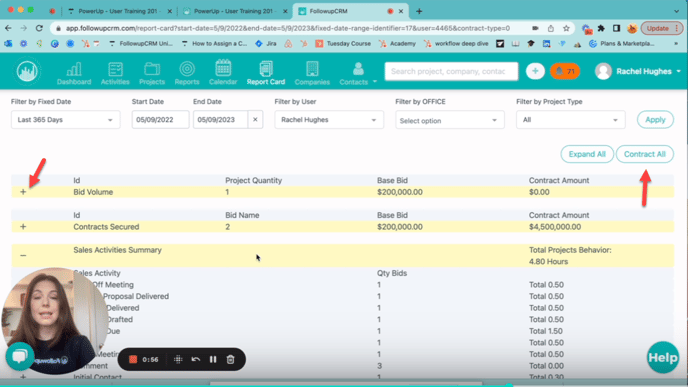Open the Calendar nav icon
This screenshot has width=688, height=387.
pyautogui.click(x=223, y=73)
